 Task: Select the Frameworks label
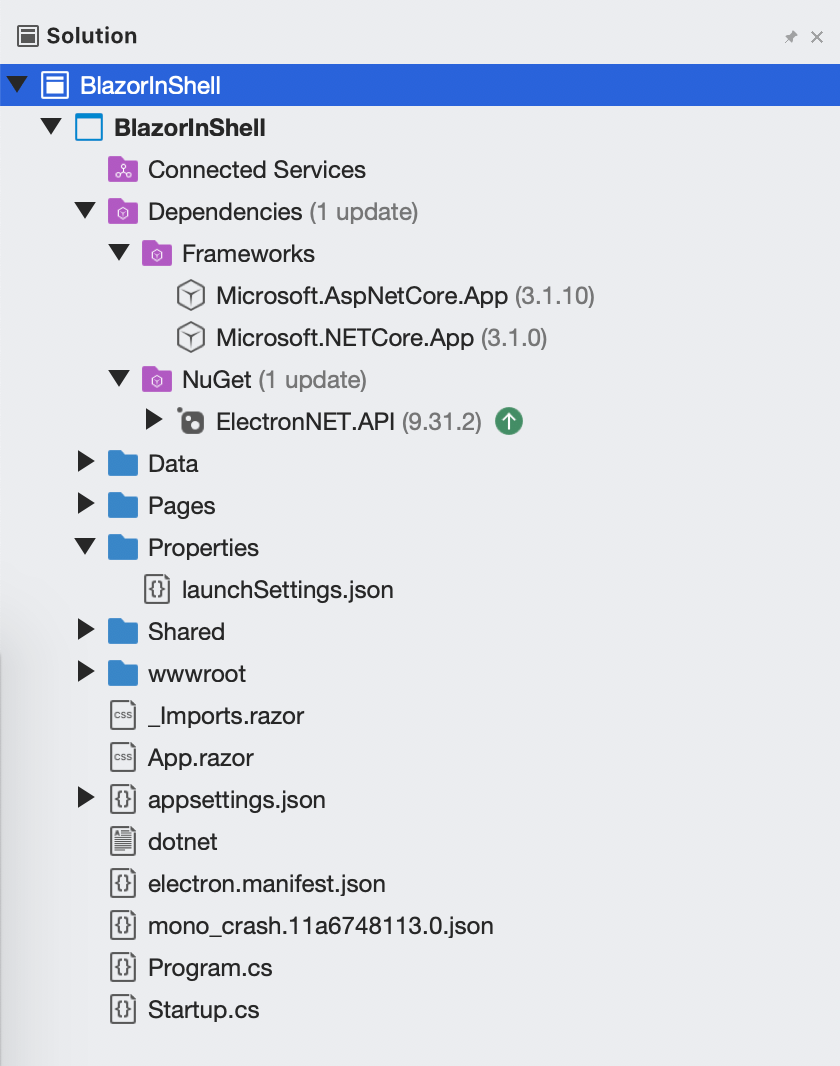coord(248,254)
